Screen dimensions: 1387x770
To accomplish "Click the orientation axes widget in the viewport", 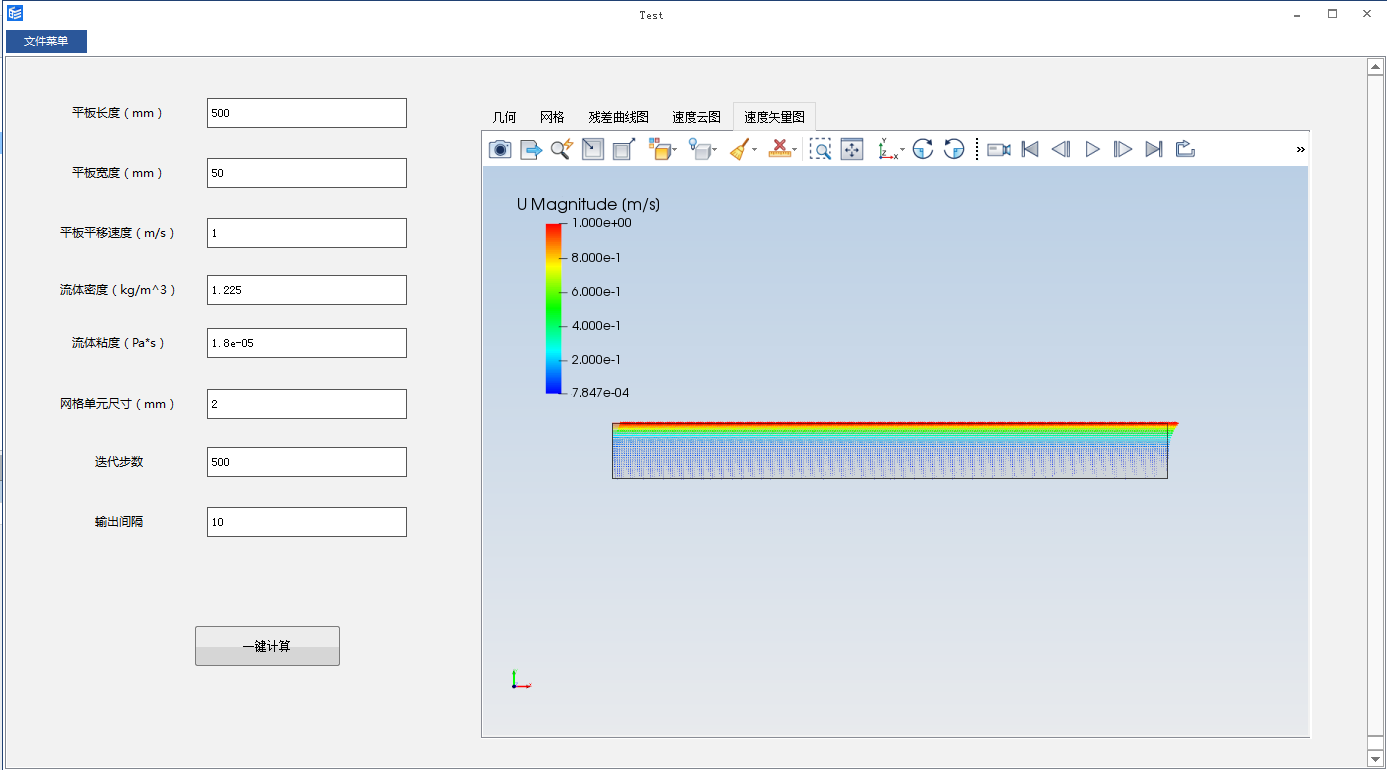I will point(520,680).
